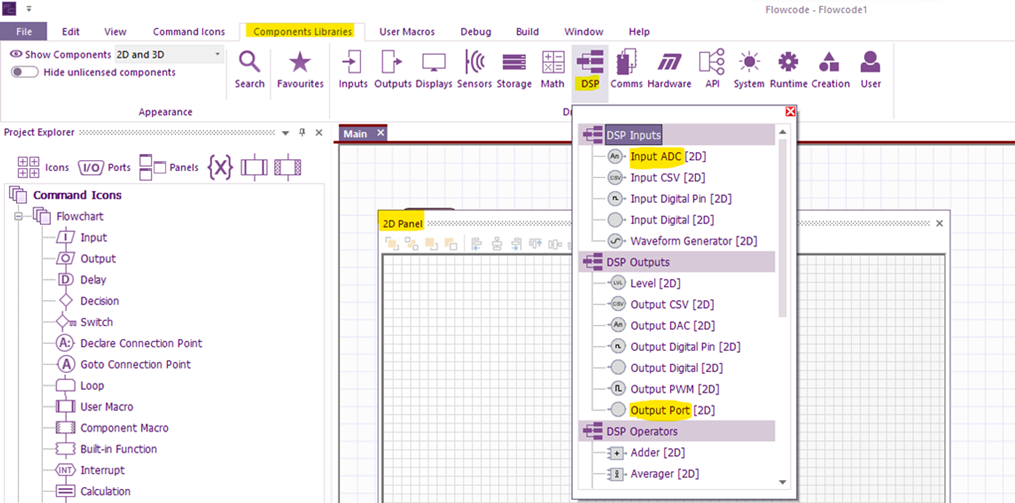The height and width of the screenshot is (503, 1015).
Task: Add Output PWM [2D] component
Action: (x=663, y=389)
